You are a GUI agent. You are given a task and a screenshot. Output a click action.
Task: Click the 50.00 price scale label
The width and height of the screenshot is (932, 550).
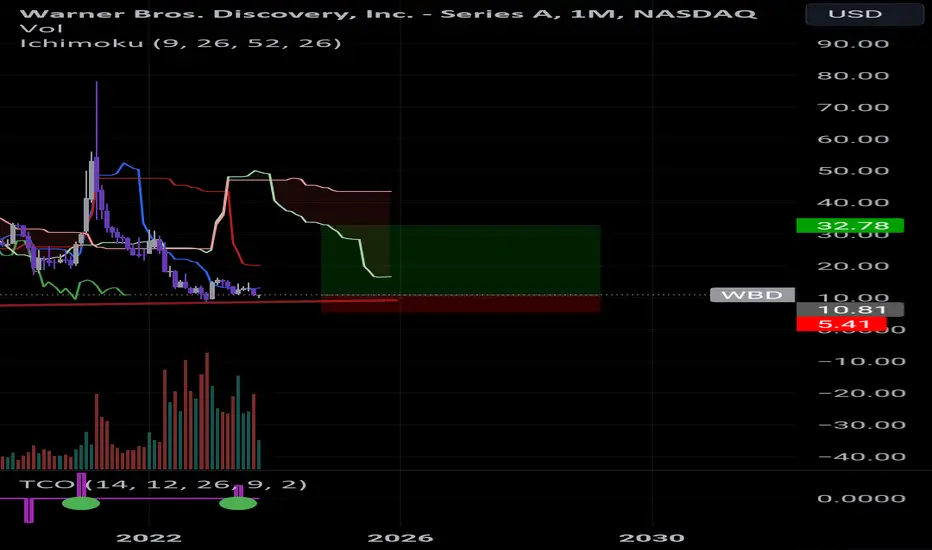(x=853, y=171)
